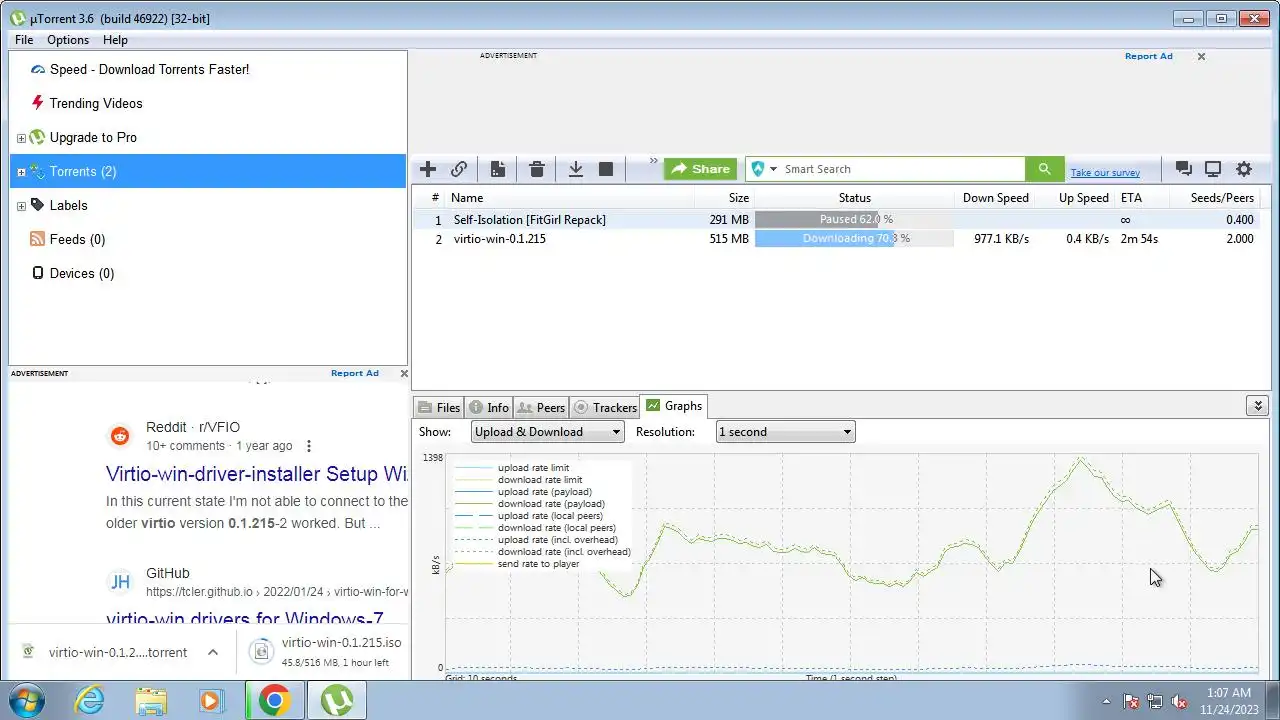
Task: Sort by the Down Speed column header
Action: pyautogui.click(x=994, y=198)
